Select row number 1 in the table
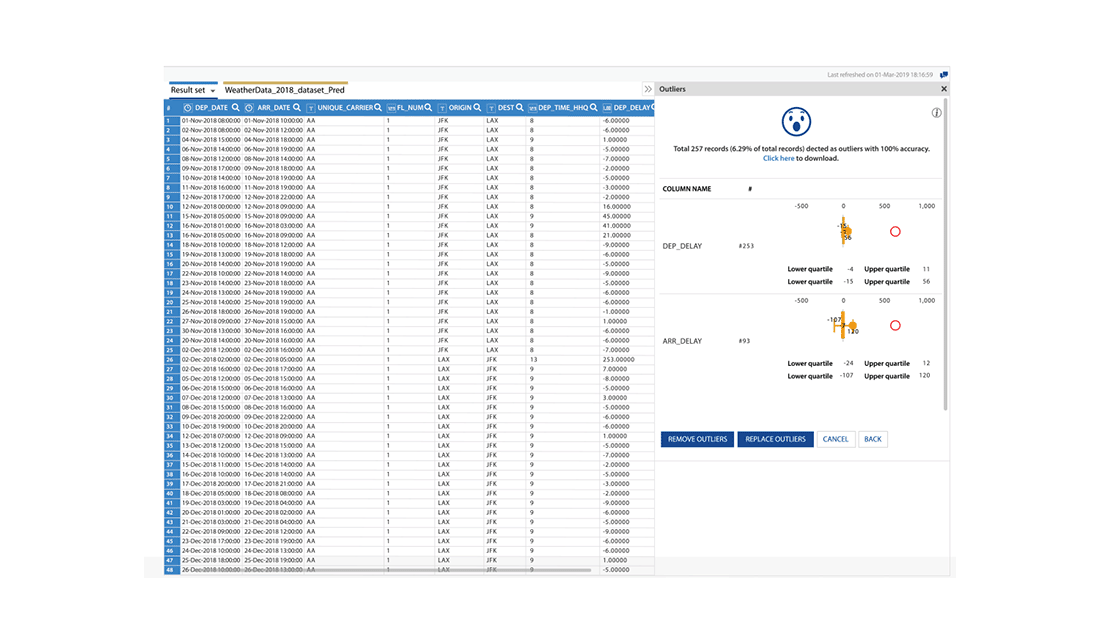The width and height of the screenshot is (1100, 640). click(x=171, y=121)
